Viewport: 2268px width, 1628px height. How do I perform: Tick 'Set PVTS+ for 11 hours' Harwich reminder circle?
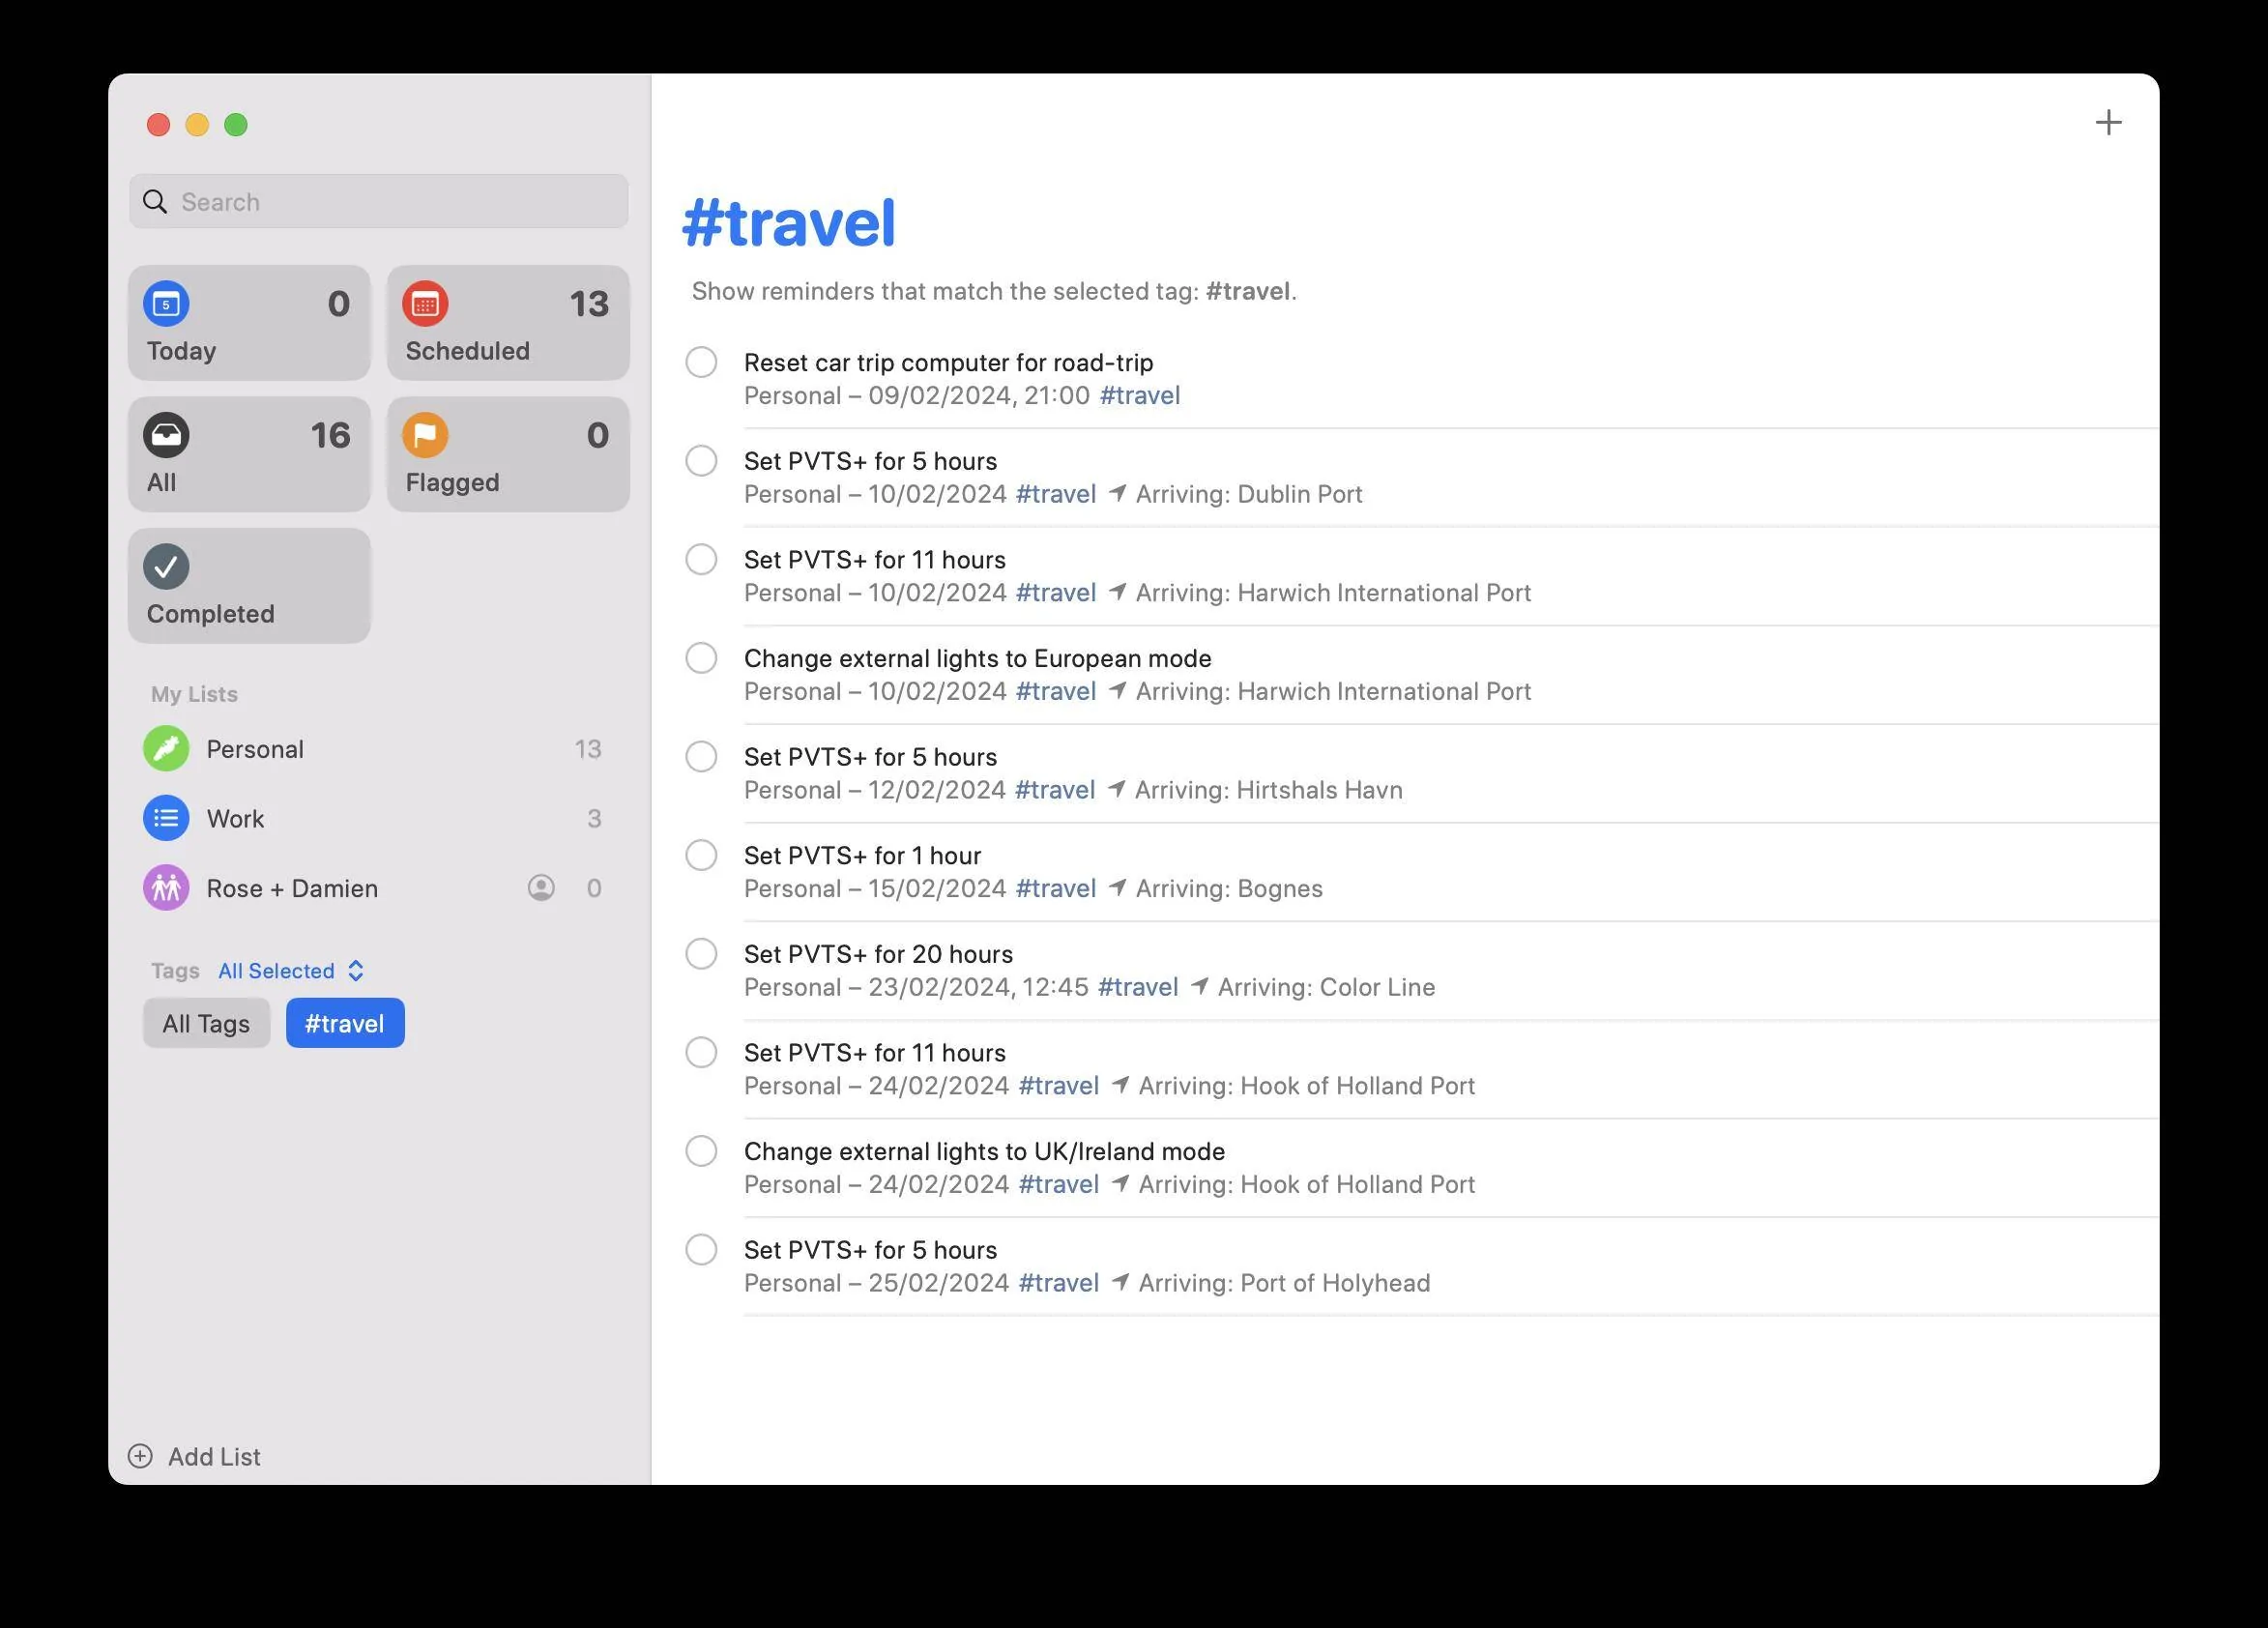coord(701,559)
